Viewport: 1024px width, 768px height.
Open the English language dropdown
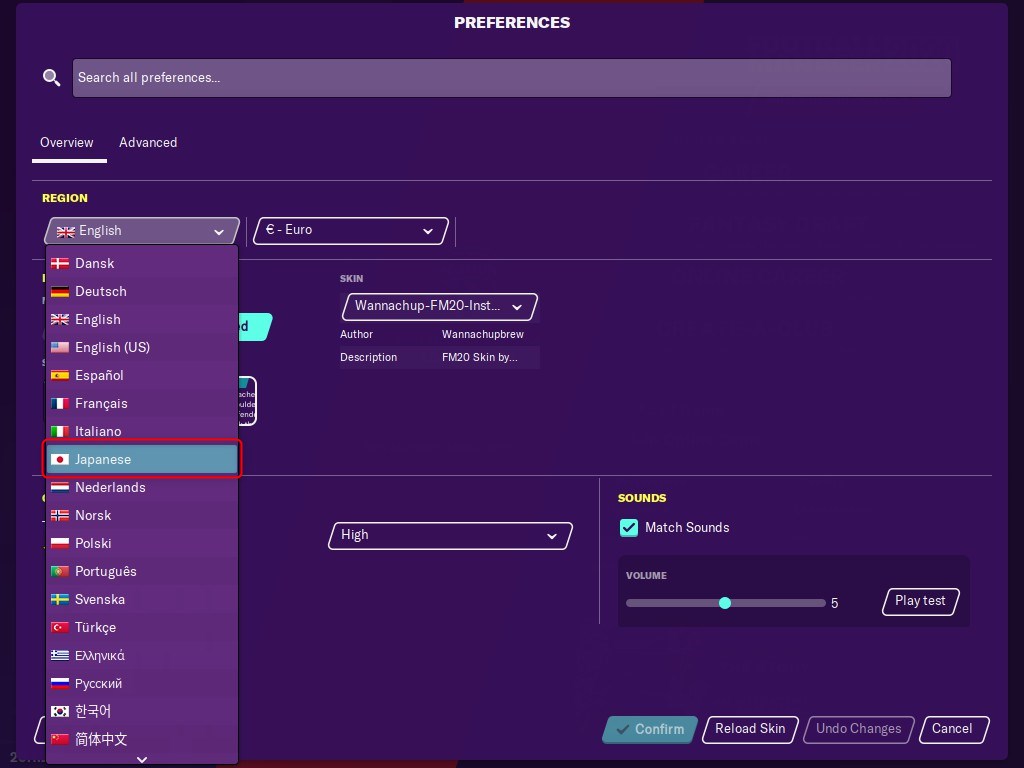pos(142,231)
